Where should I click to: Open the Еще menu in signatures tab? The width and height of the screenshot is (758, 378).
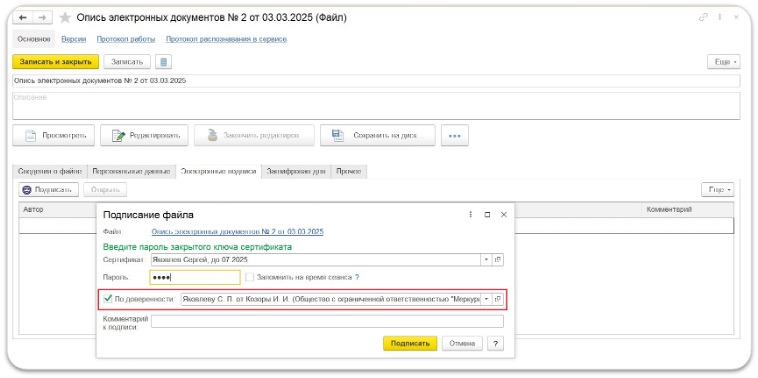[717, 190]
